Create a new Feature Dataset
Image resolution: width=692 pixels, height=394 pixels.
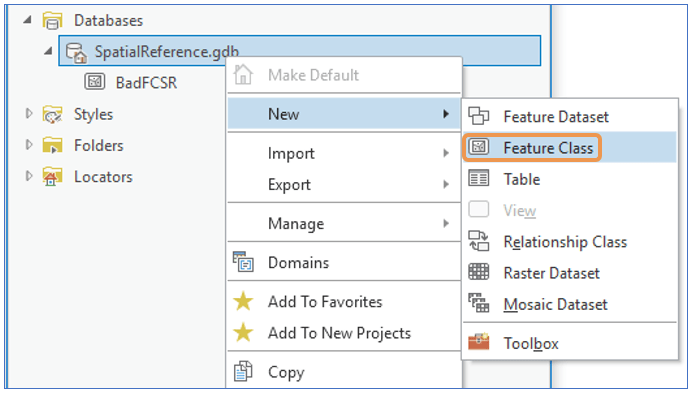[570, 116]
